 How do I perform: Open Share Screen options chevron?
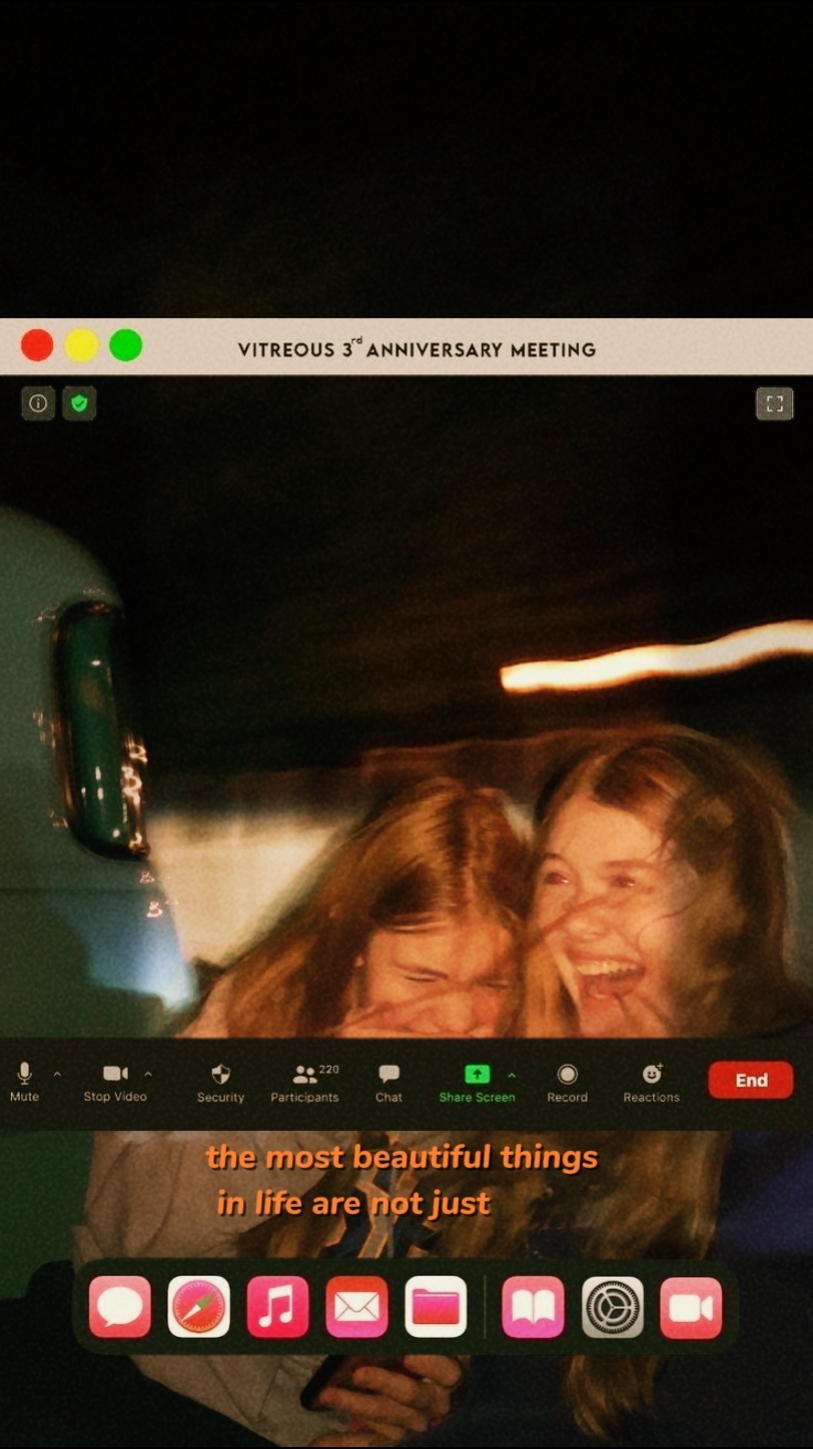coord(512,1075)
